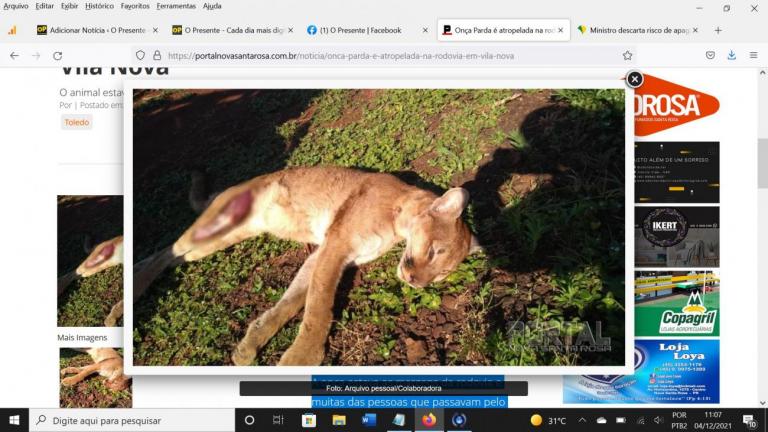Open the notification center
This screenshot has width=768, height=432.
[749, 420]
